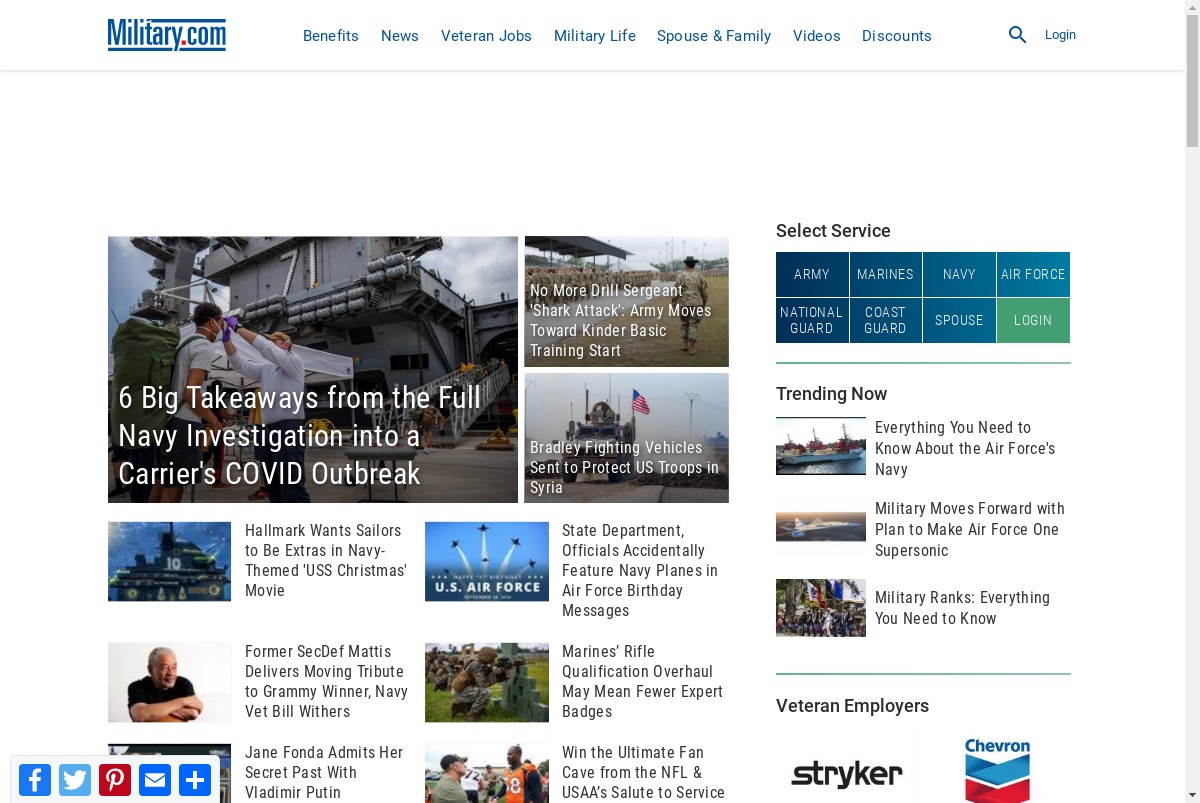Screen dimensions: 1200x803
Task: Click the USS Christmas ship thumbnail
Action: [x=169, y=561]
